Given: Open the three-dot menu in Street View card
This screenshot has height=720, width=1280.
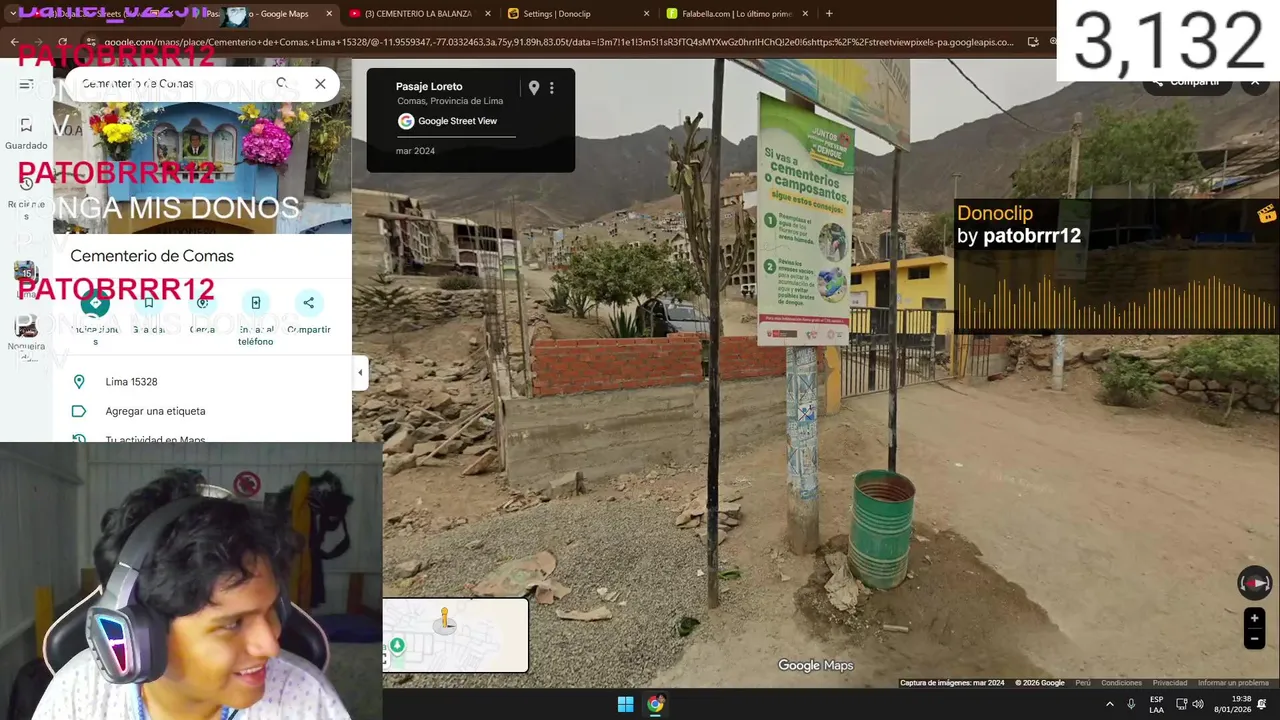Looking at the screenshot, I should click(551, 88).
